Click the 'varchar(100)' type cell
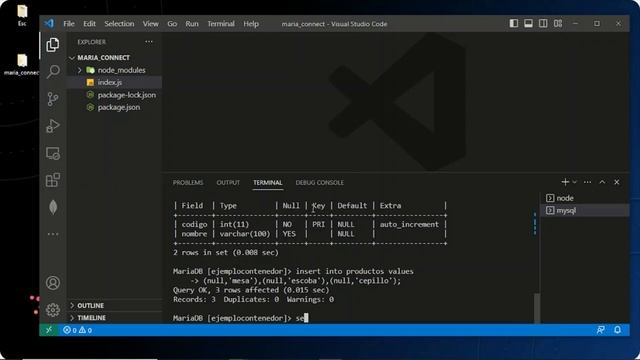The height and width of the screenshot is (360, 640). point(245,233)
